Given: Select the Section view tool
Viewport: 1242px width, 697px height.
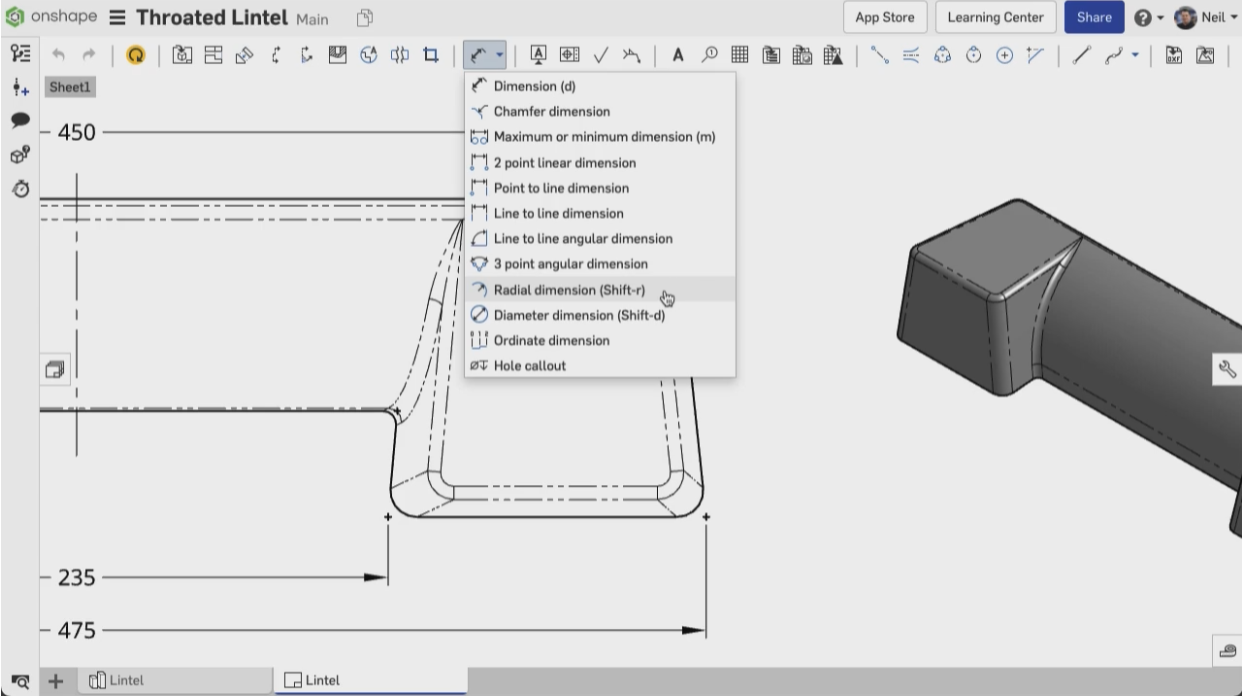Looking at the screenshot, I should (x=276, y=55).
